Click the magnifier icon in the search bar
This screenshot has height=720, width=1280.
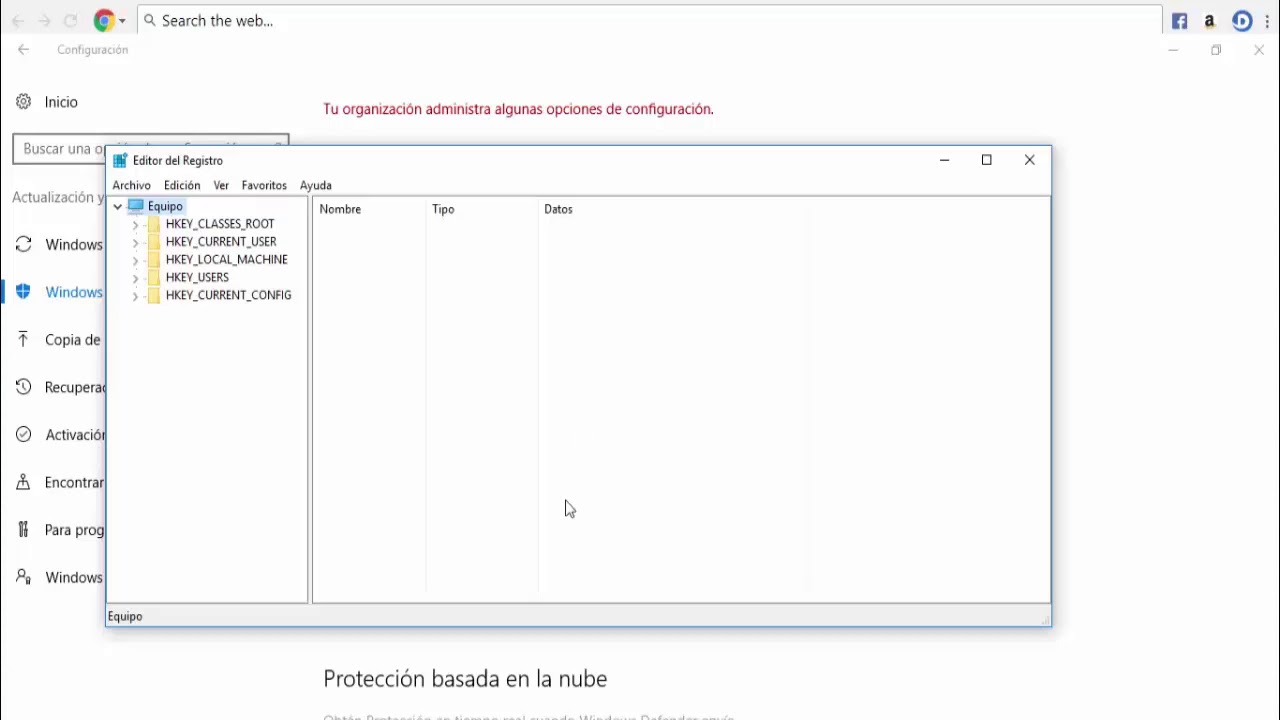pyautogui.click(x=150, y=20)
